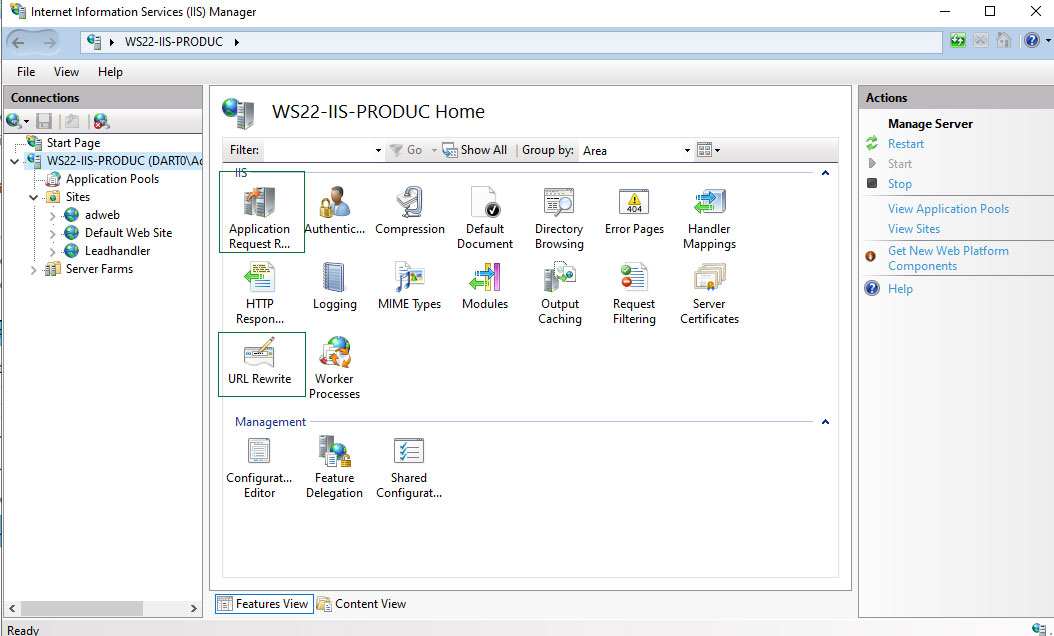This screenshot has height=636, width=1054.
Task: Open Shared Configuration
Action: click(x=409, y=467)
